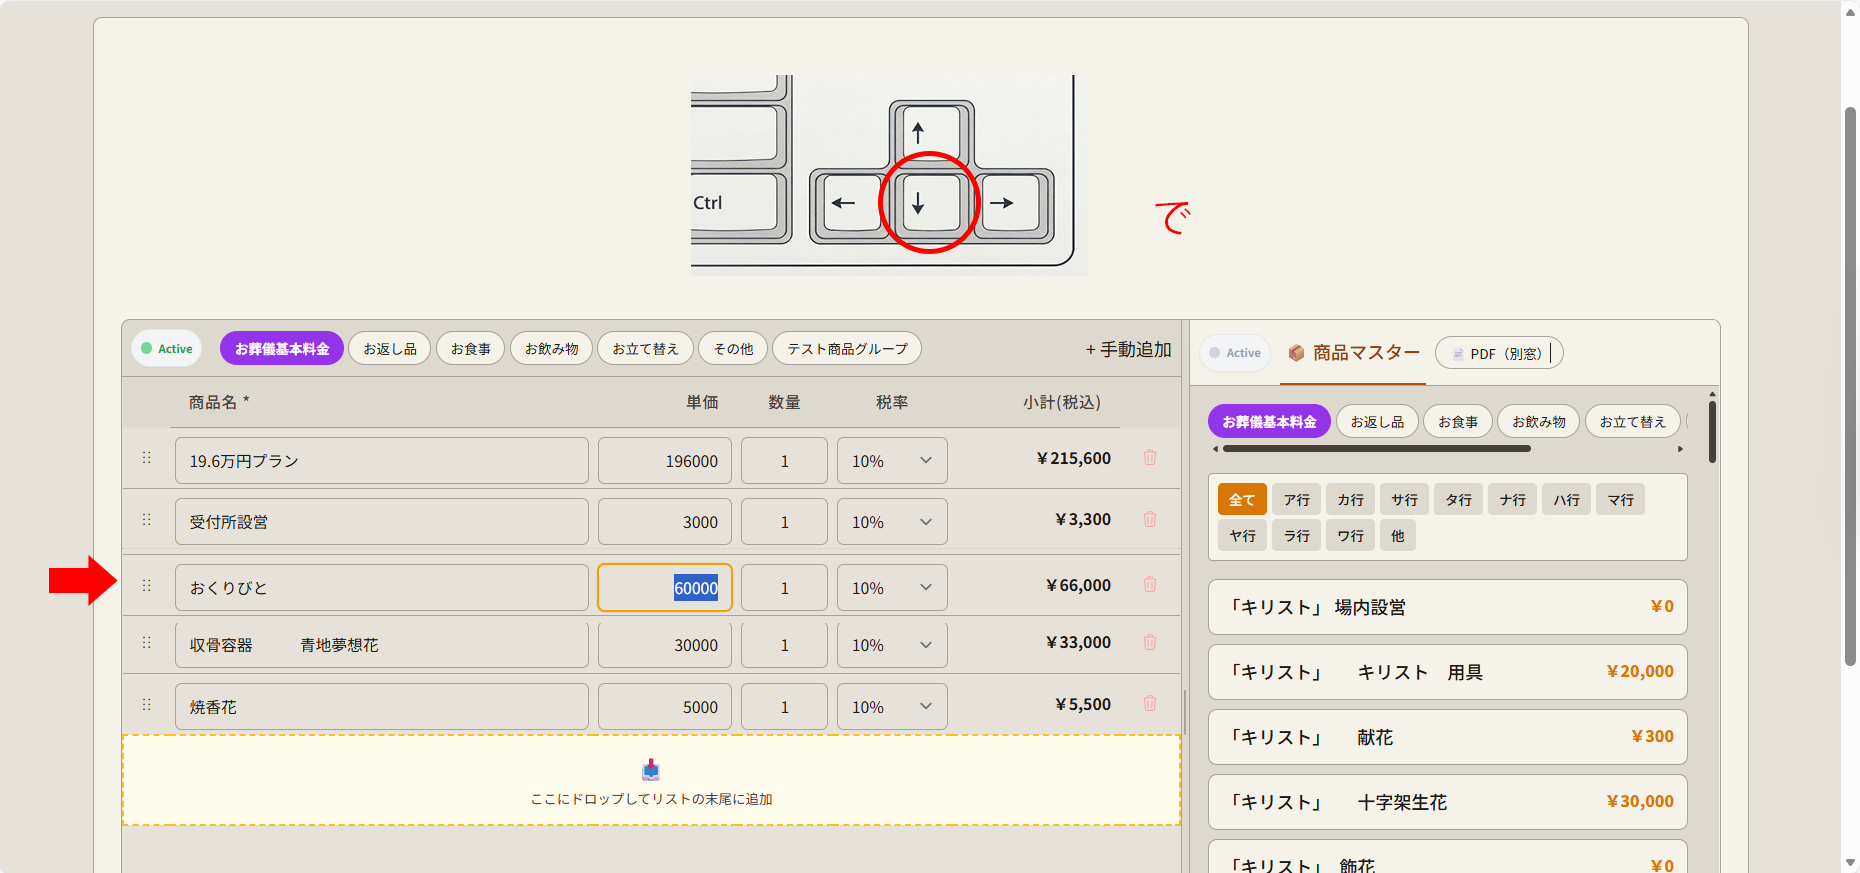1860x873 pixels.
Task: Select the left お食事 category tab
Action: (471, 349)
